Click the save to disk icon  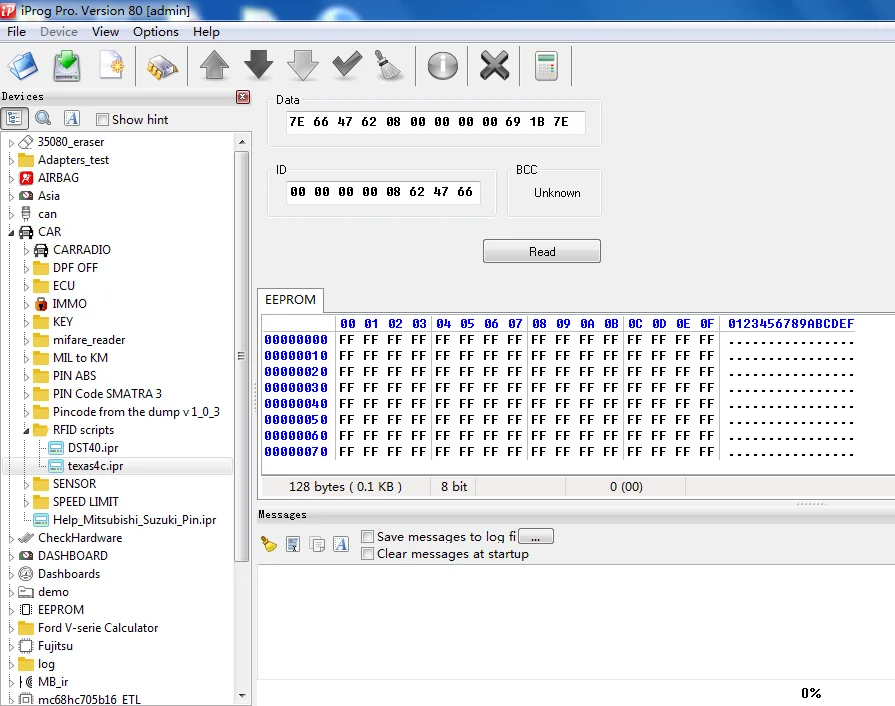pyautogui.click(x=67, y=66)
